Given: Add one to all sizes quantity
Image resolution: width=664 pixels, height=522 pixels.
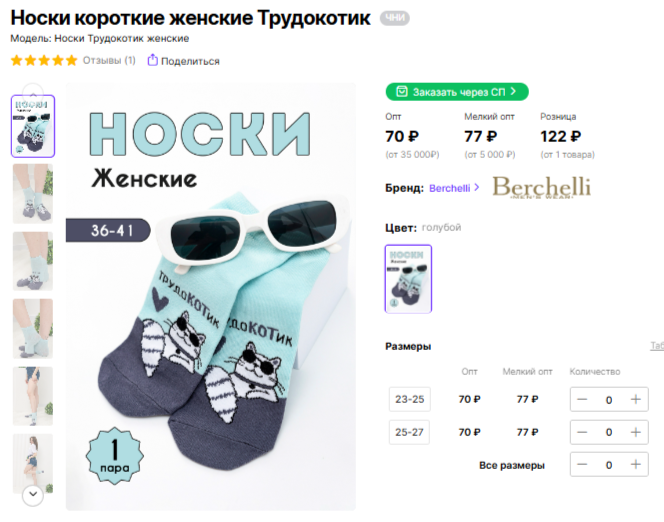Looking at the screenshot, I should (636, 464).
